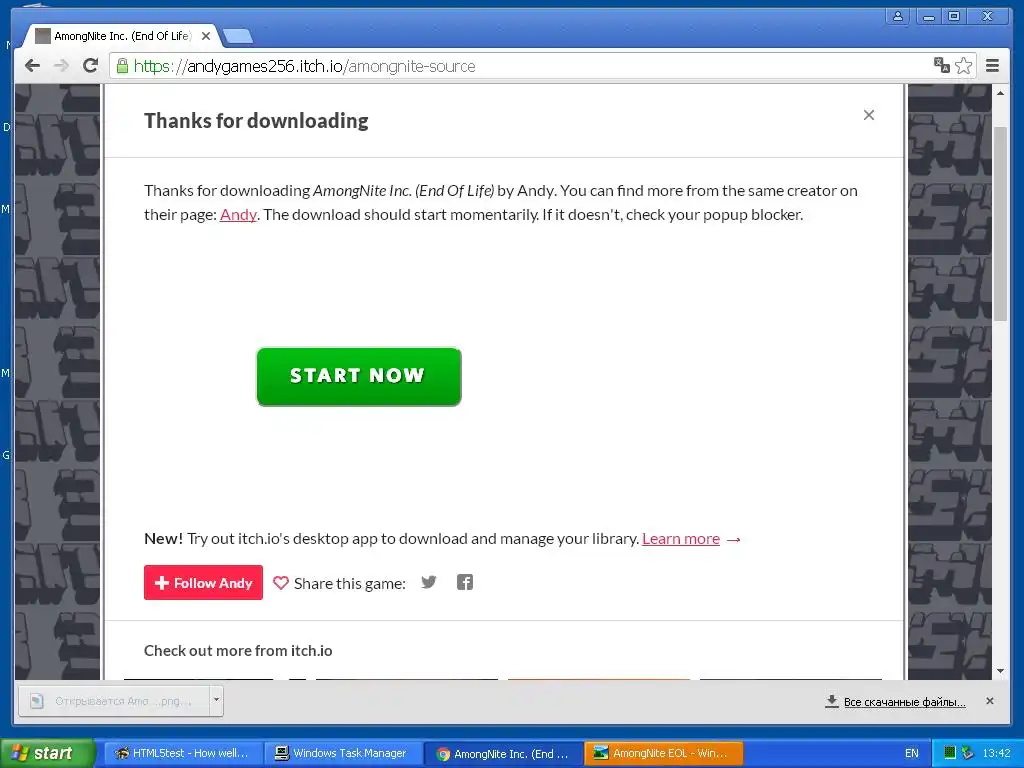Click the Check out more from itch.io text
1024x768 pixels.
238,650
